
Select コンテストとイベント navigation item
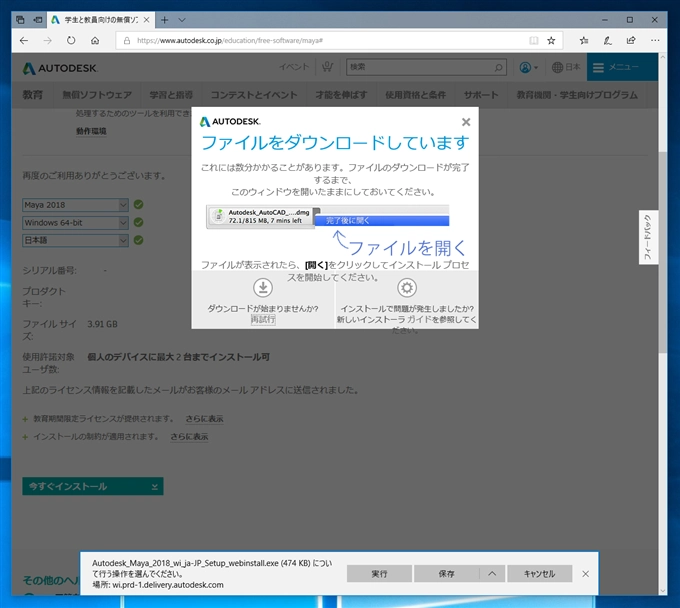pos(254,95)
